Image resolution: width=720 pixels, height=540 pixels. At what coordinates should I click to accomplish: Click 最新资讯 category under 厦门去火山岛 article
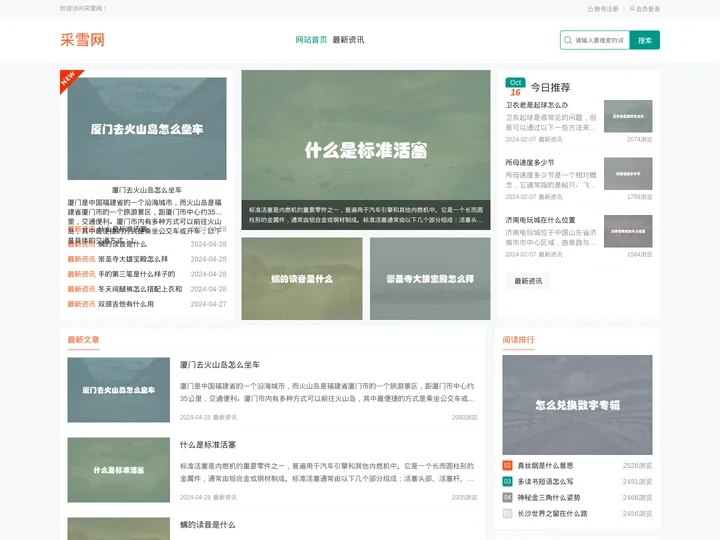point(225,417)
